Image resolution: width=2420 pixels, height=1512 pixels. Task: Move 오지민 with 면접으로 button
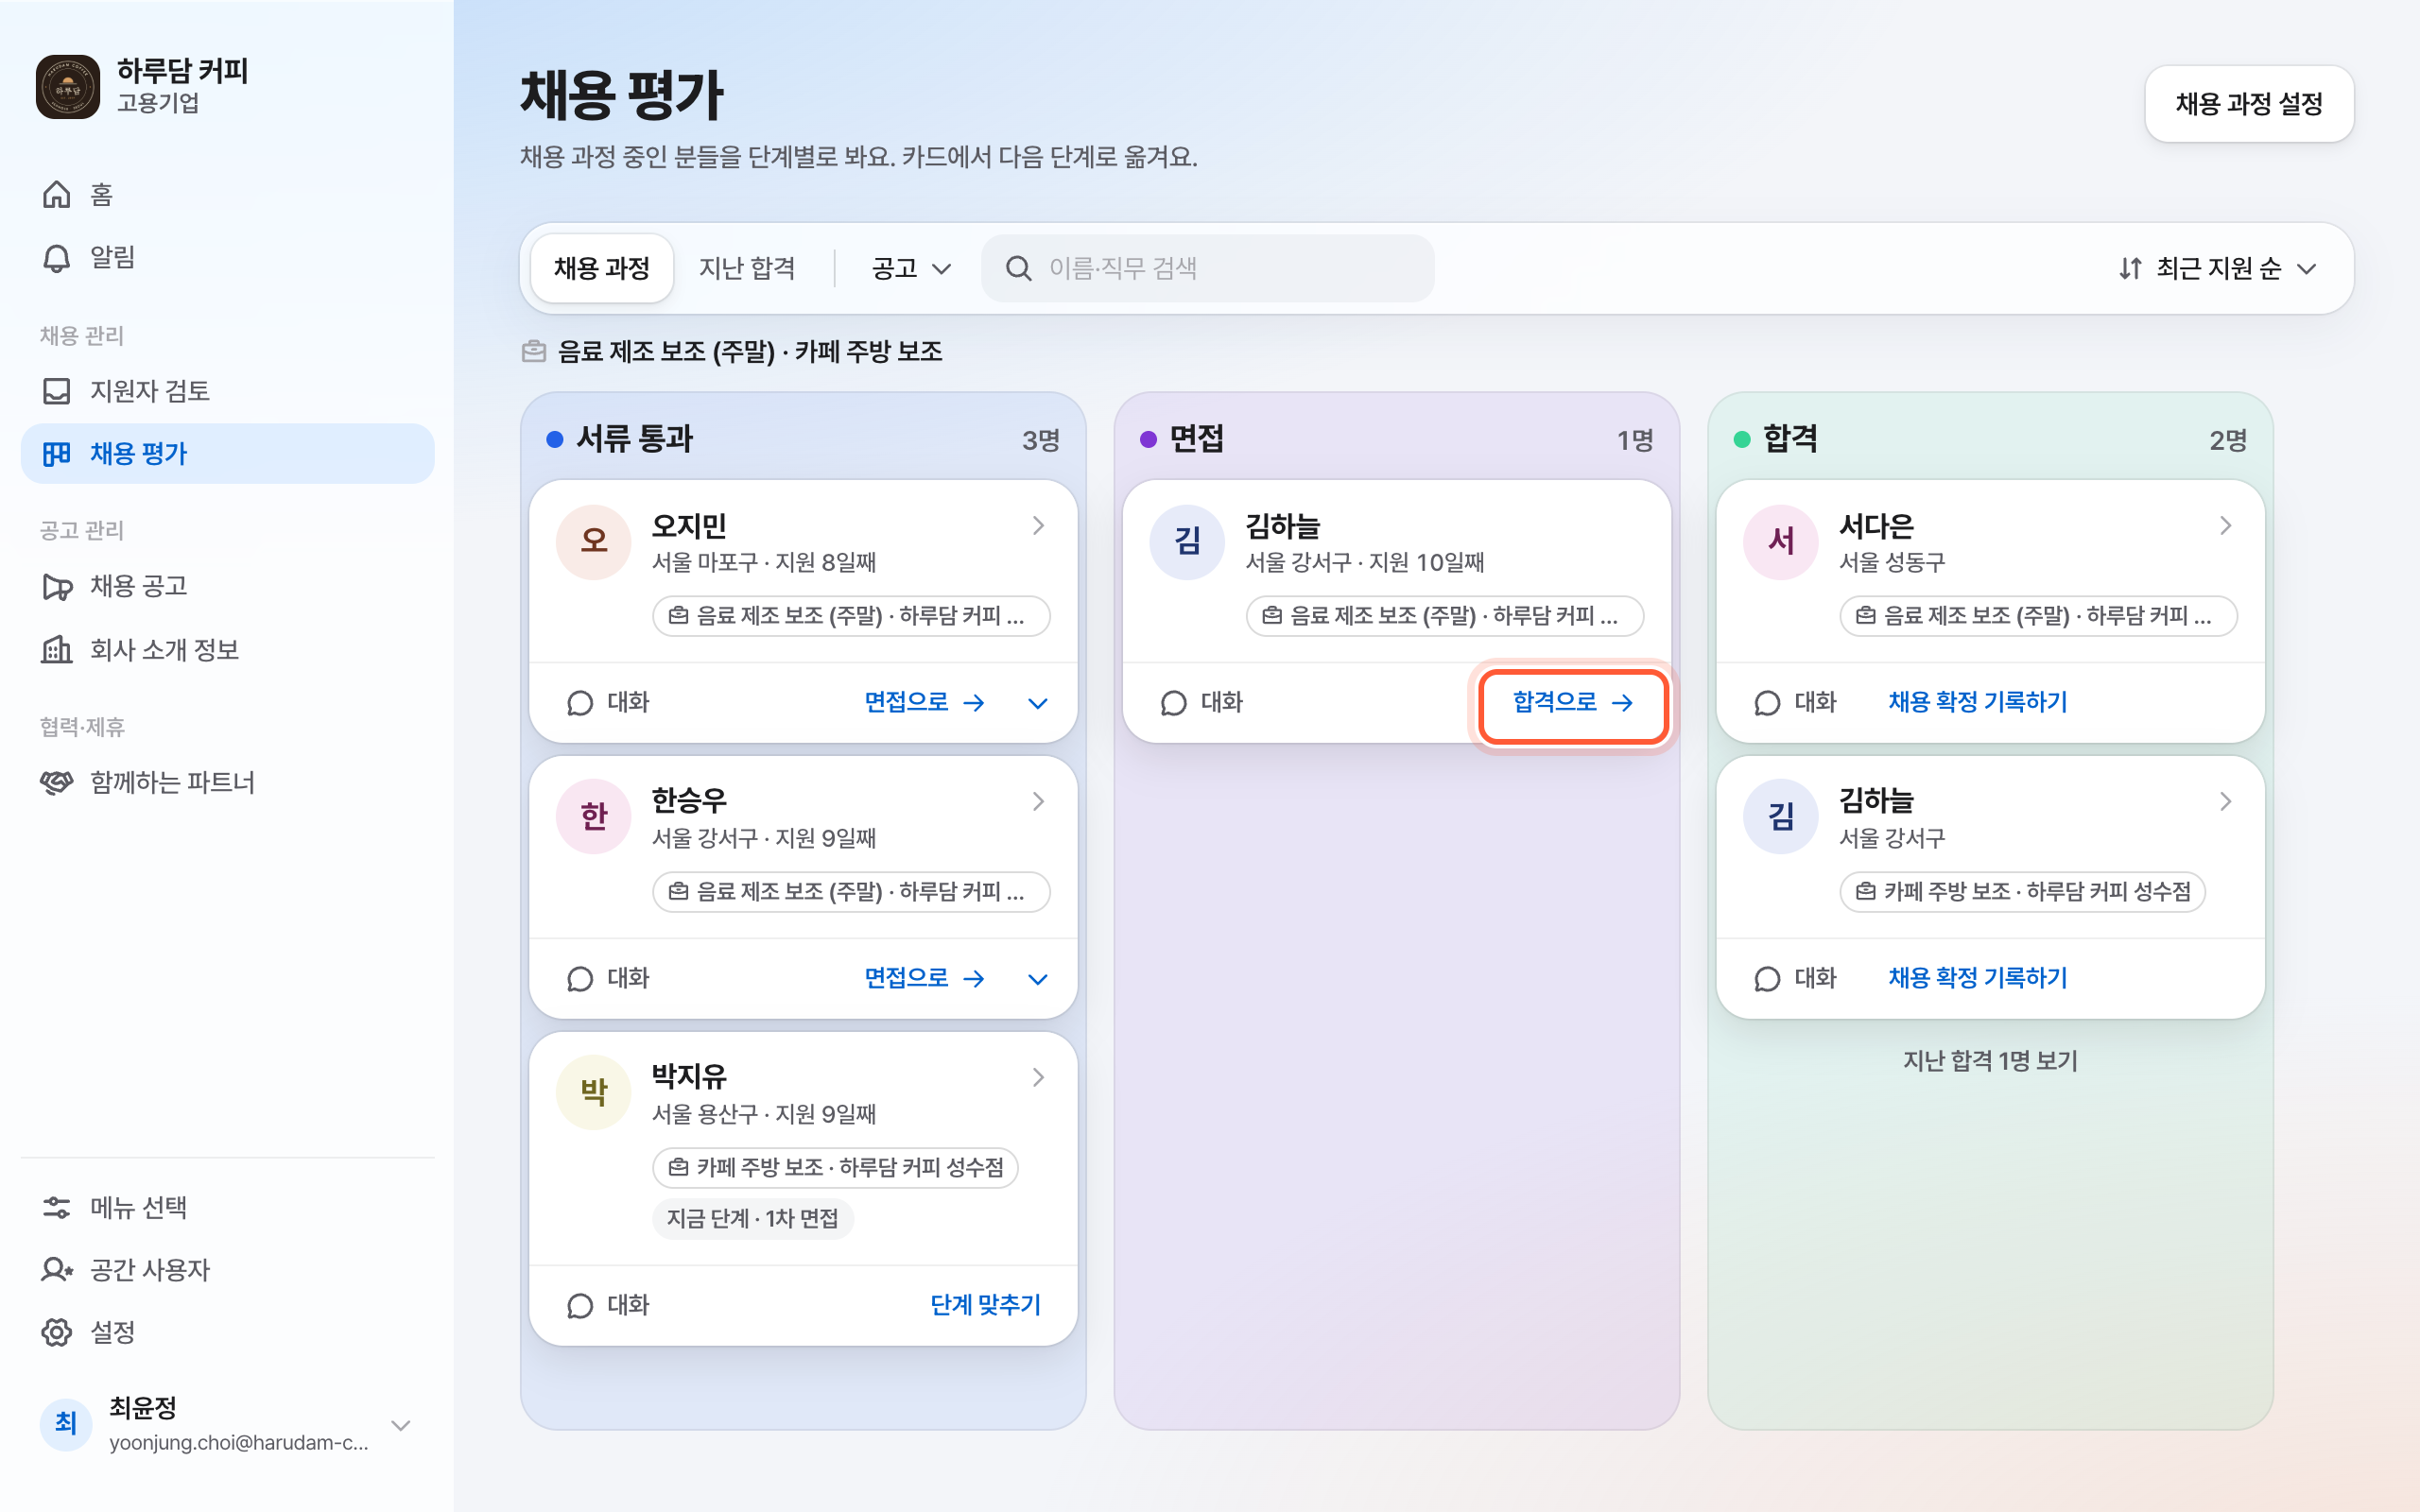click(x=924, y=703)
